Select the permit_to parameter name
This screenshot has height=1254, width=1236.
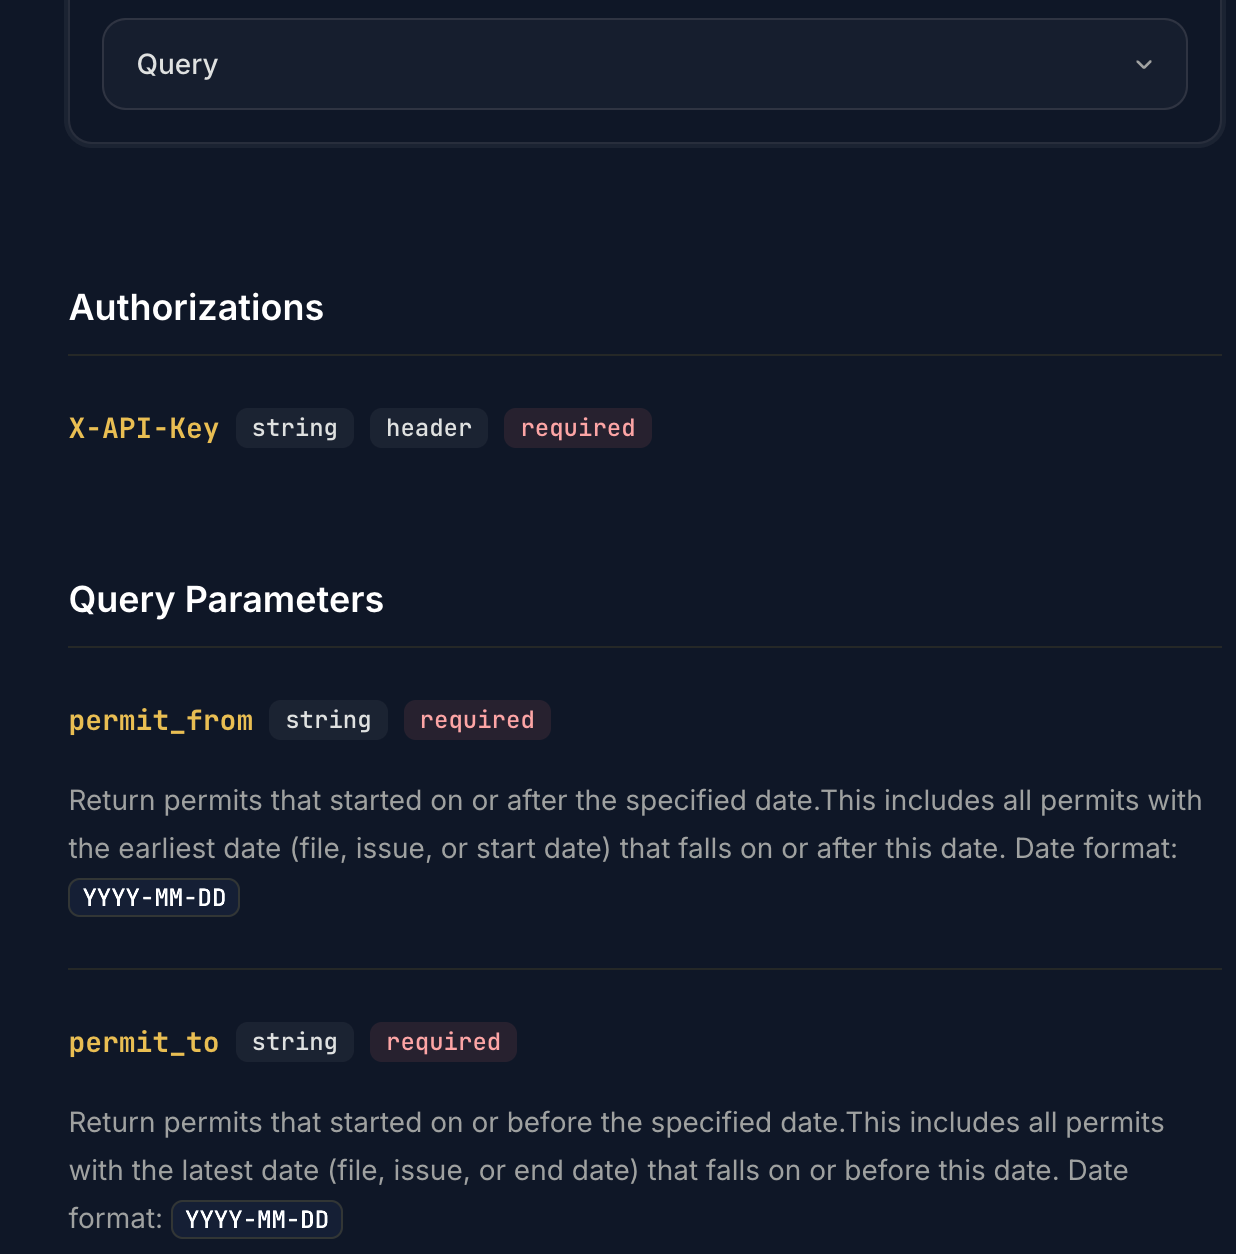click(143, 1042)
